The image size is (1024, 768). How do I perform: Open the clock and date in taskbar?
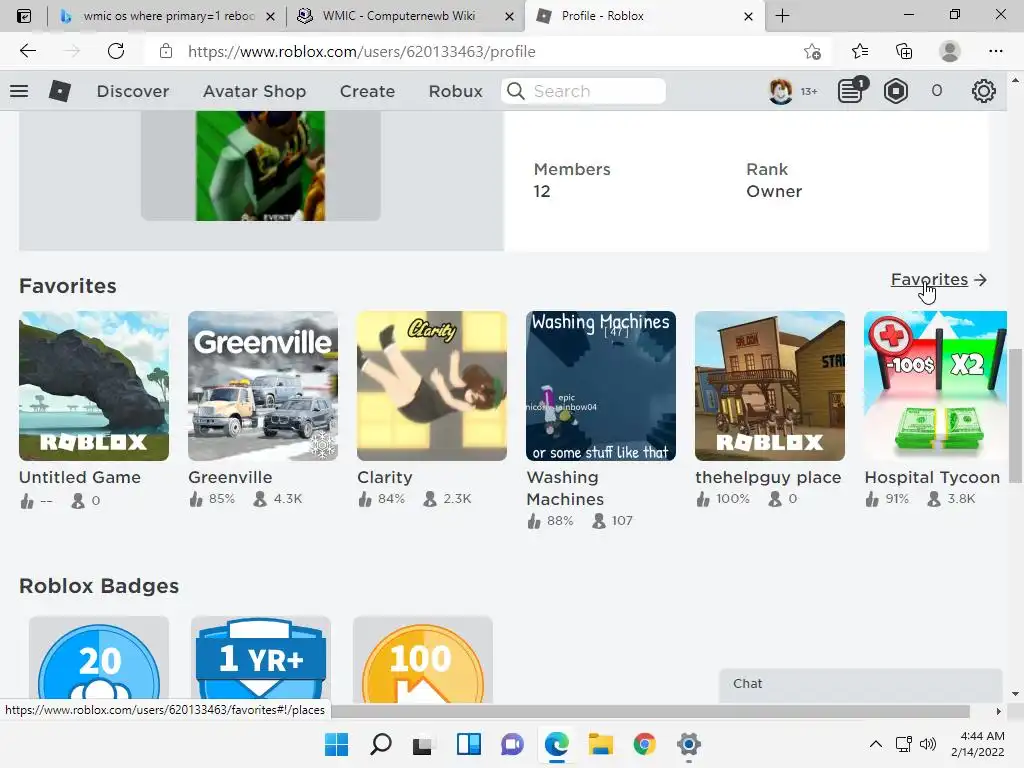click(x=977, y=744)
